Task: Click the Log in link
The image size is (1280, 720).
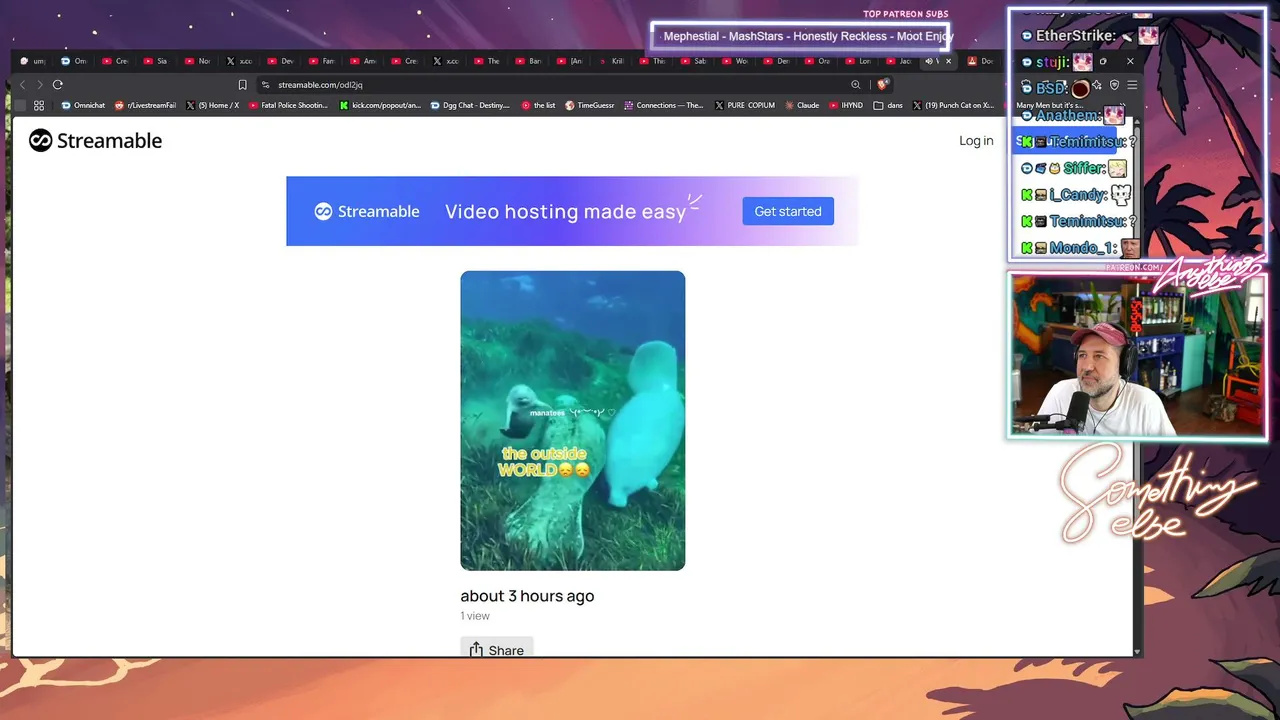Action: coord(976,141)
